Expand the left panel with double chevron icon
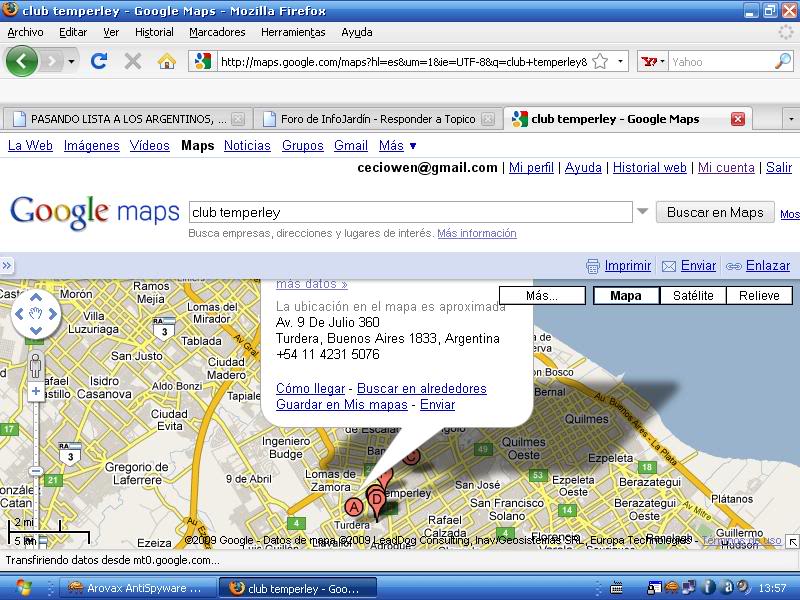This screenshot has width=800, height=600. coord(7,265)
